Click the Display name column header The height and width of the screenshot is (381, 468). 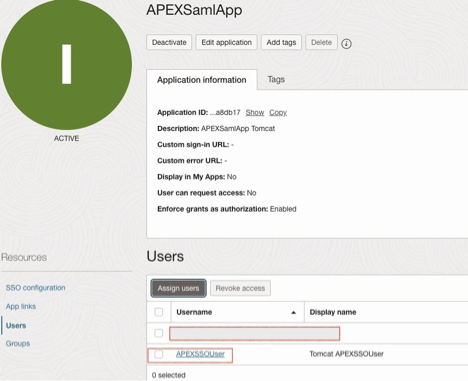(333, 312)
